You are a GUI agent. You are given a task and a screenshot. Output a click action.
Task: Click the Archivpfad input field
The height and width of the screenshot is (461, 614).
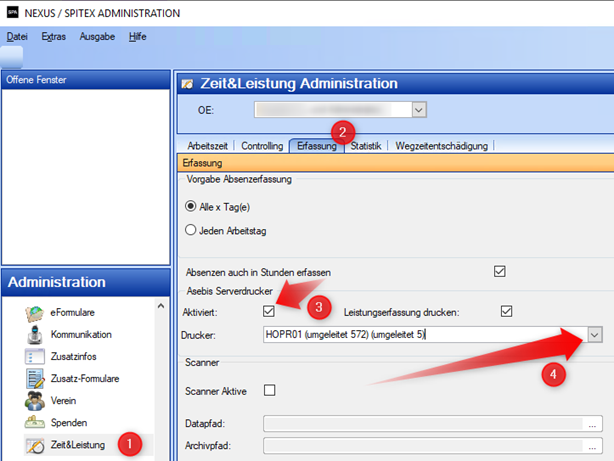(x=423, y=446)
